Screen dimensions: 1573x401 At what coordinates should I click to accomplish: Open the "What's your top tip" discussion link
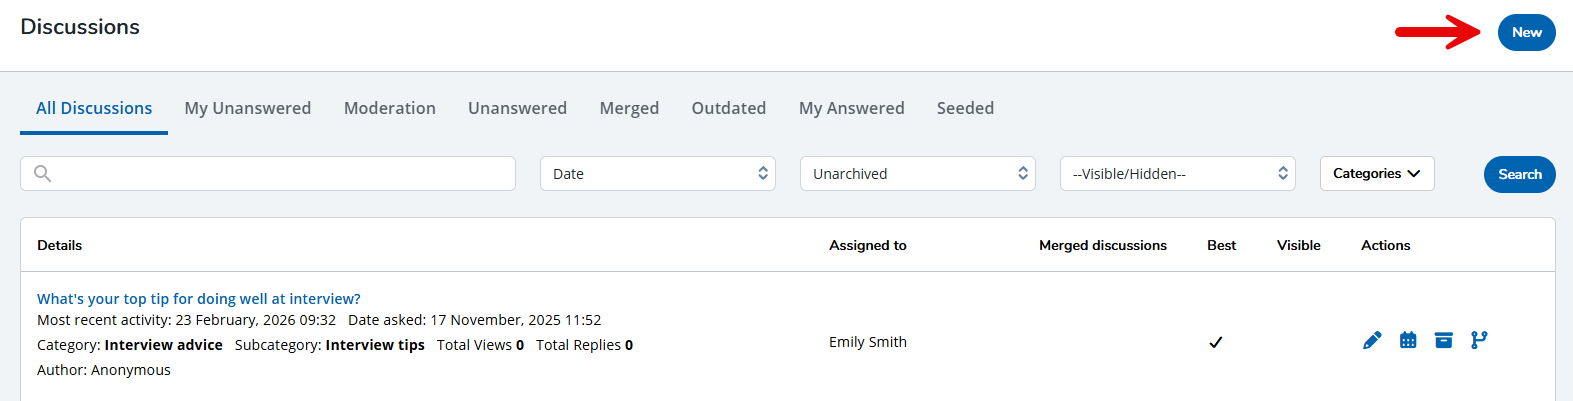198,299
